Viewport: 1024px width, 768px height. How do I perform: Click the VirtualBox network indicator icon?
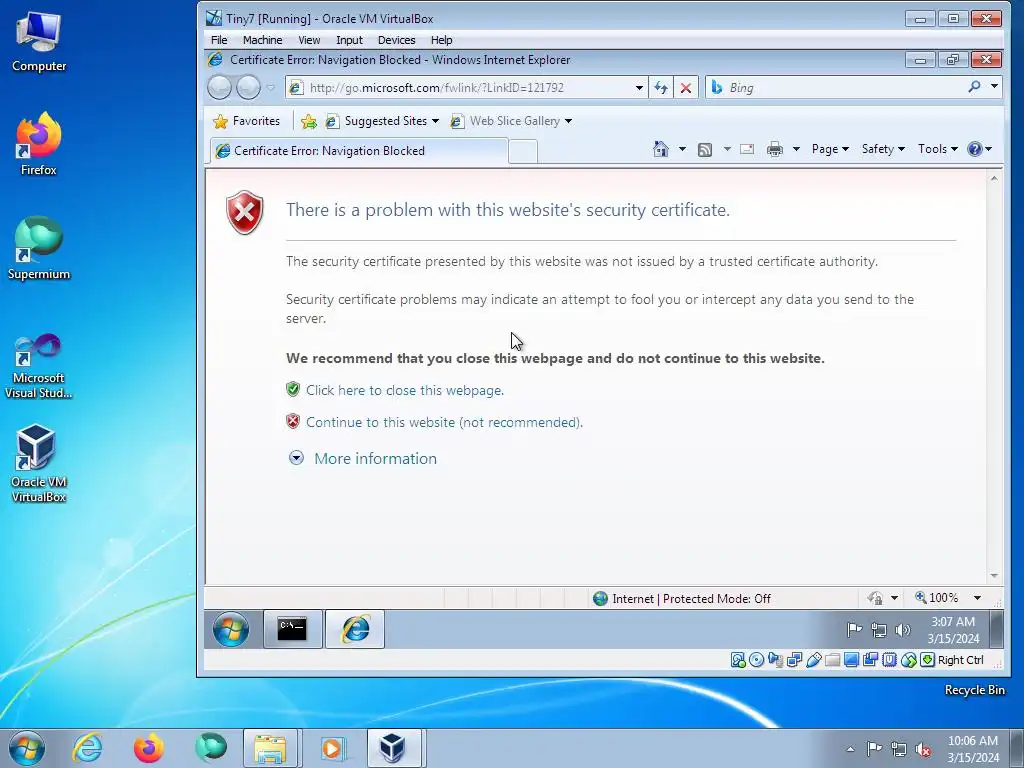[794, 660]
